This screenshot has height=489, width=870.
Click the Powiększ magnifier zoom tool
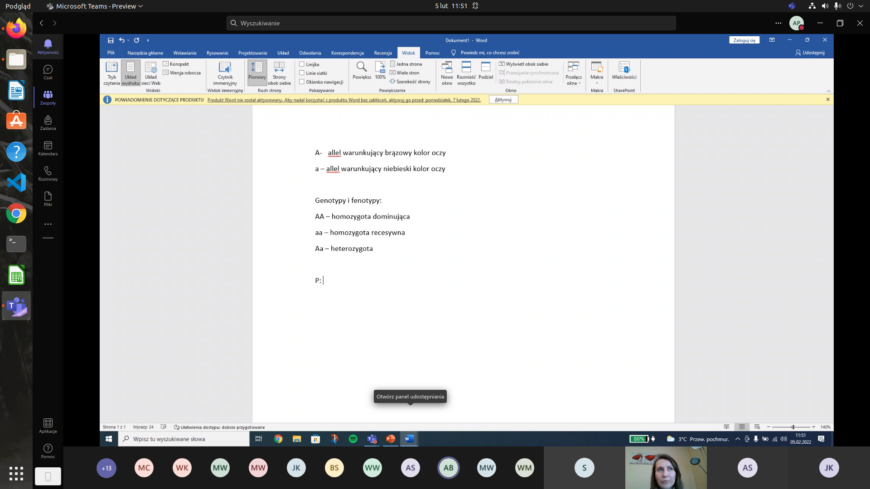click(361, 70)
